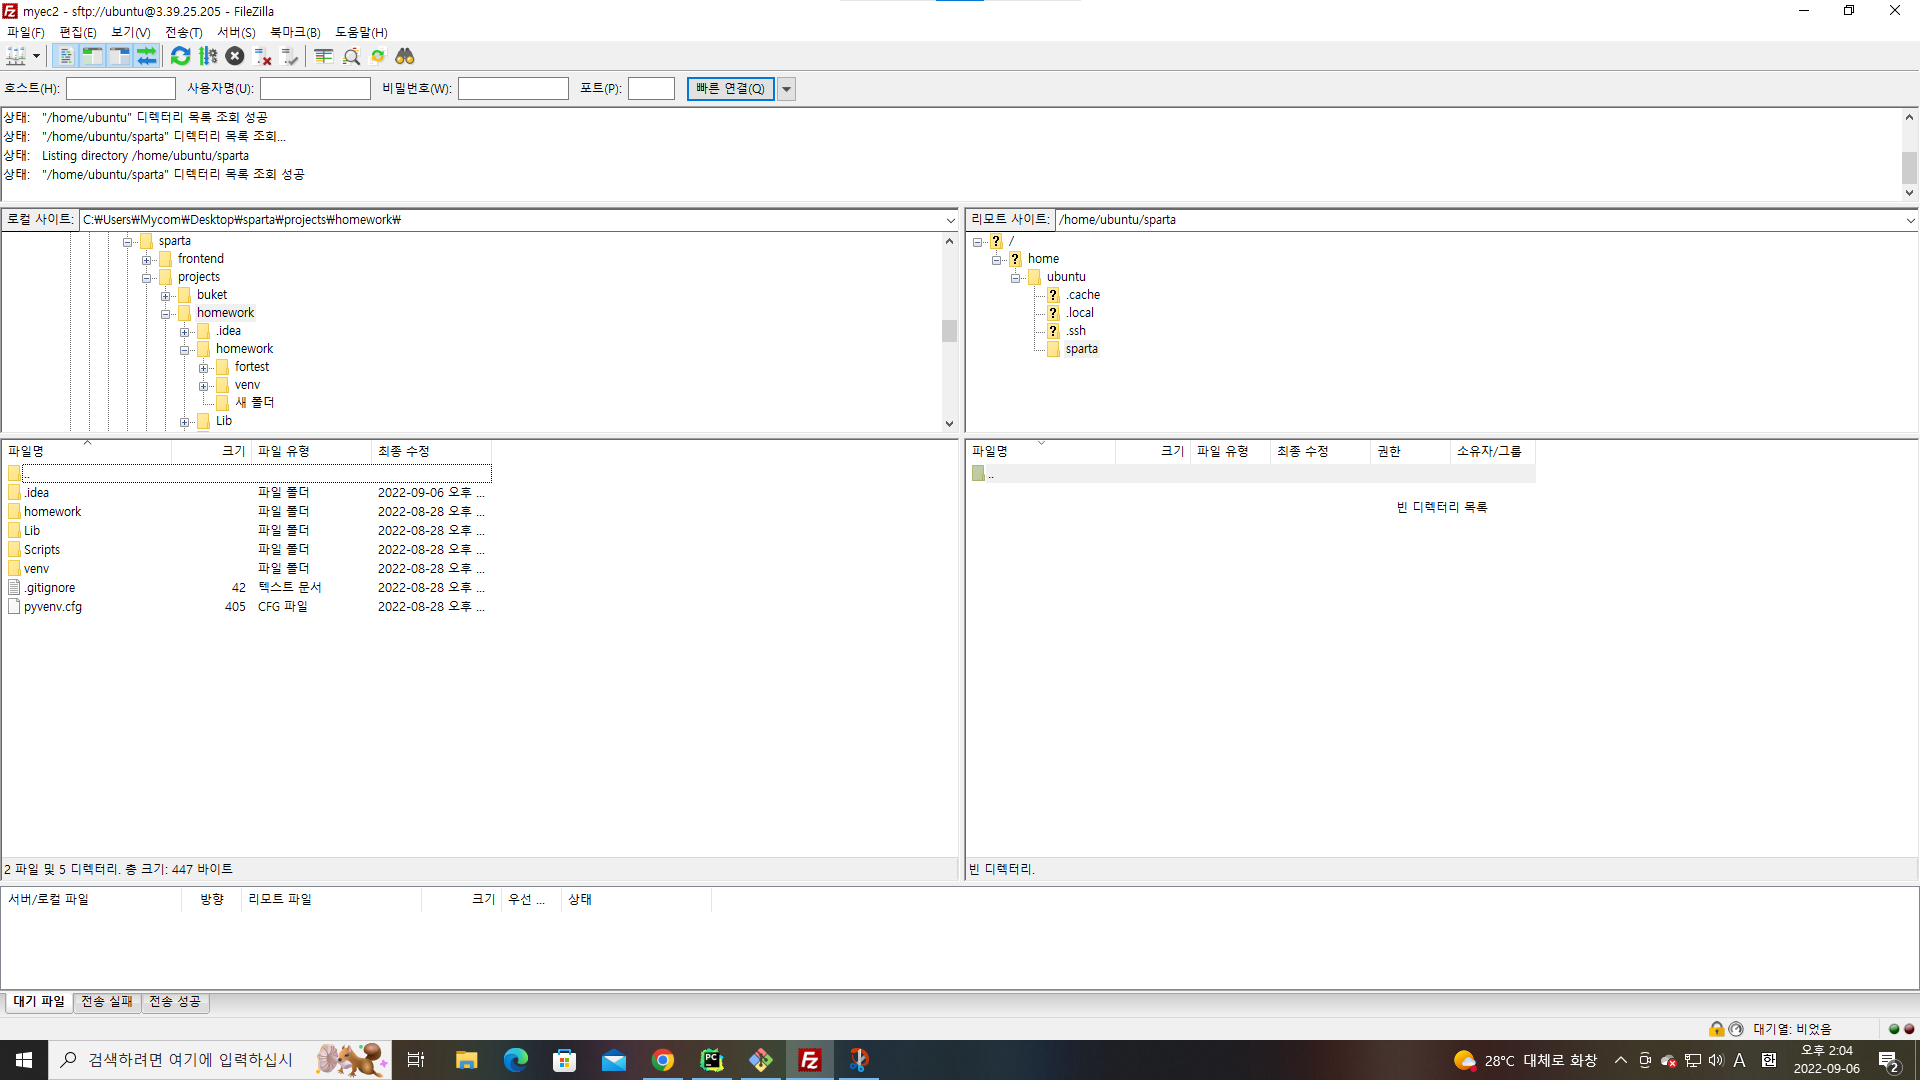
Task: Click the encryption lock status icon
Action: (1717, 1029)
